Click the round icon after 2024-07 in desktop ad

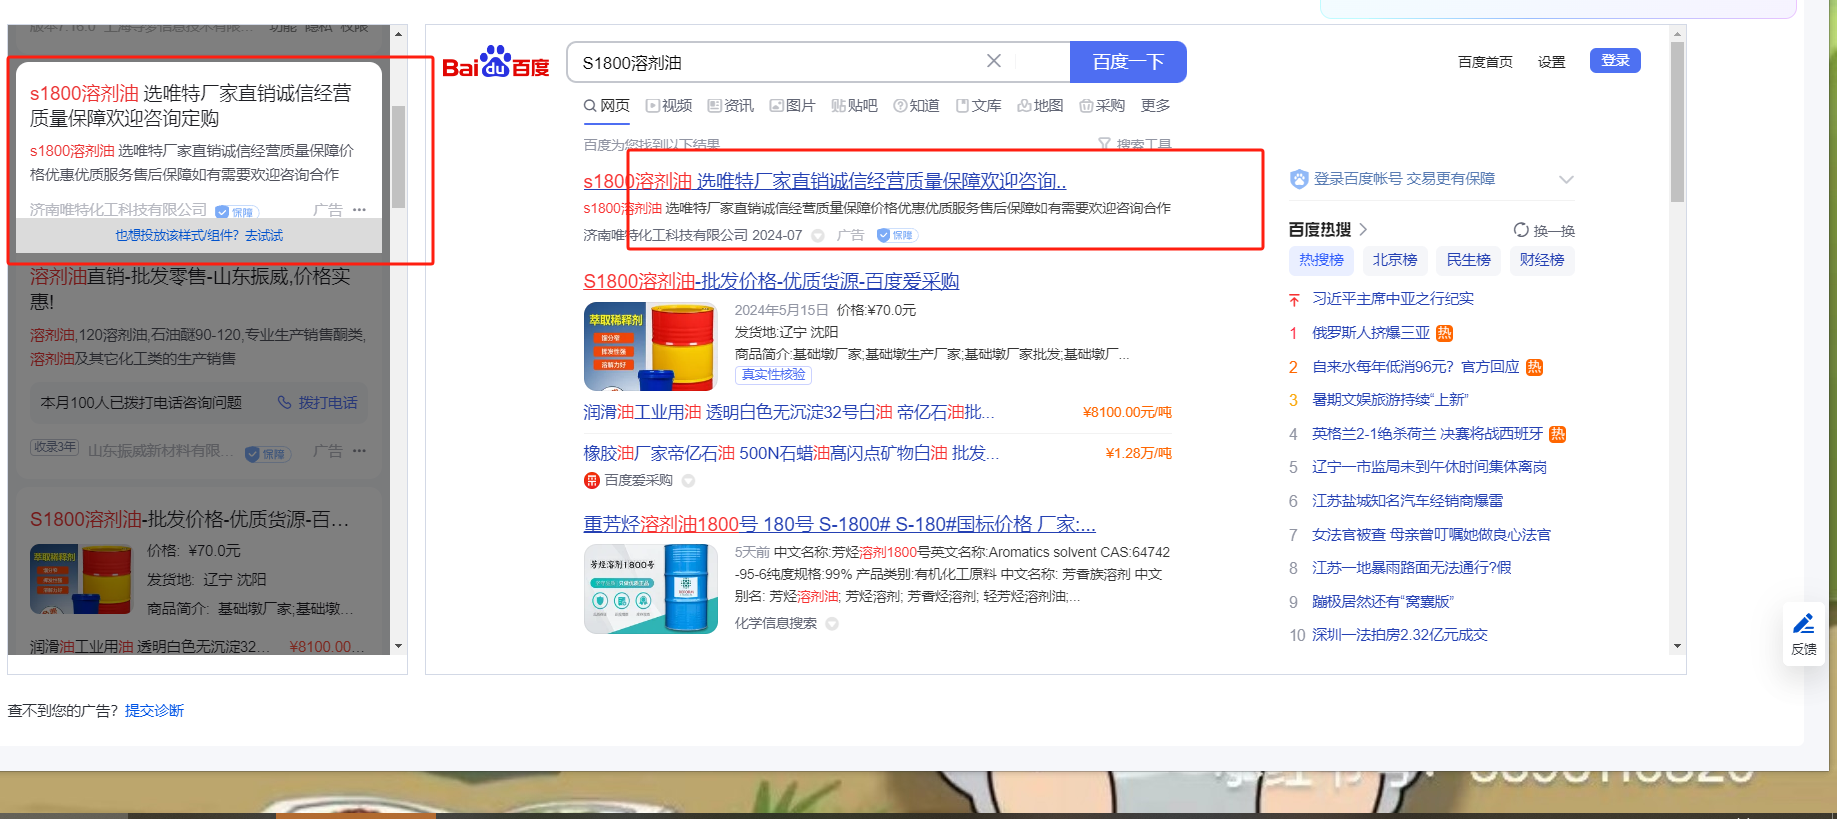click(818, 236)
